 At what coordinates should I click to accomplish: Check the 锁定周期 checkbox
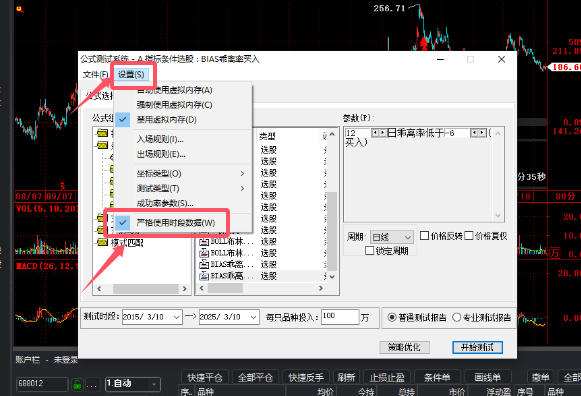coord(369,251)
